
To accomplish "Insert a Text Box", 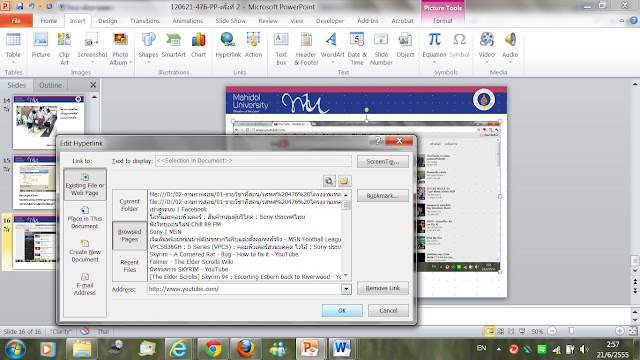I will tap(281, 49).
